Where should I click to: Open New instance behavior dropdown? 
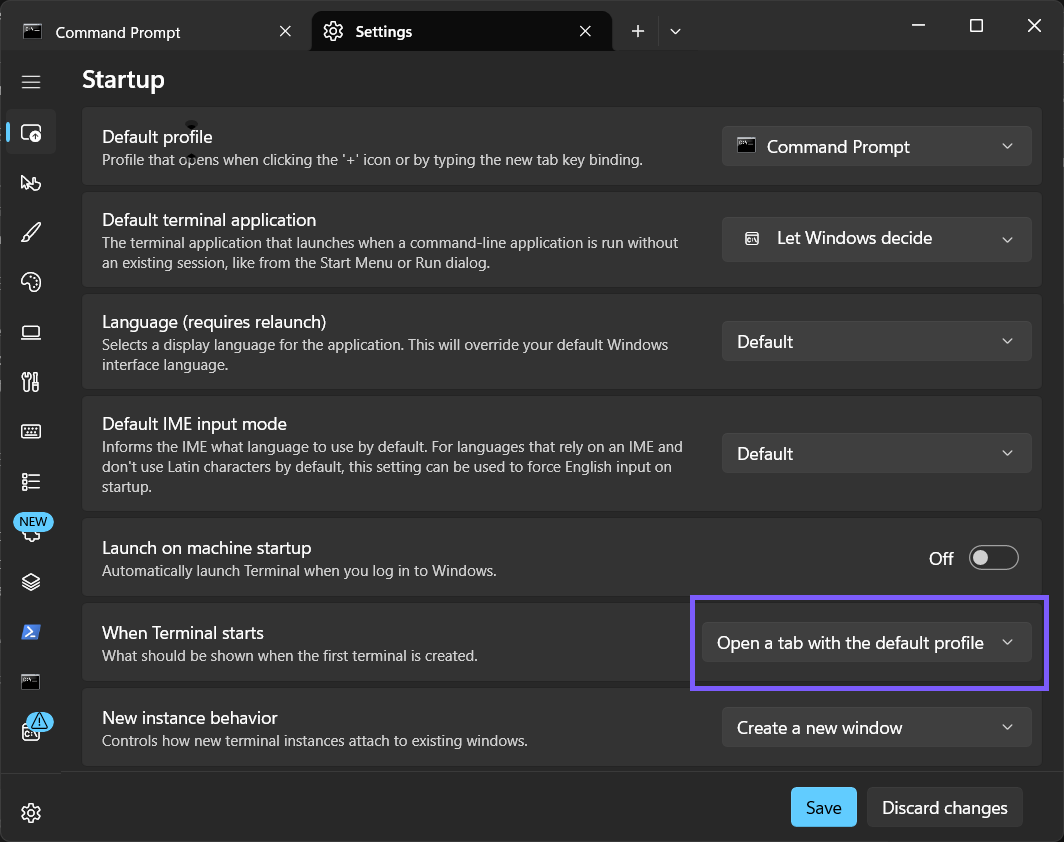(876, 727)
